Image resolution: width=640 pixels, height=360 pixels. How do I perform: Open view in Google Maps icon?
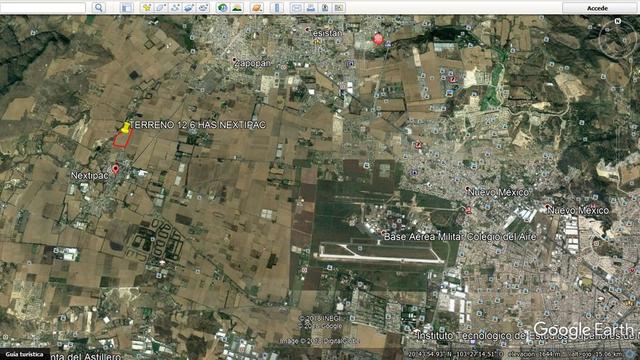tap(339, 7)
